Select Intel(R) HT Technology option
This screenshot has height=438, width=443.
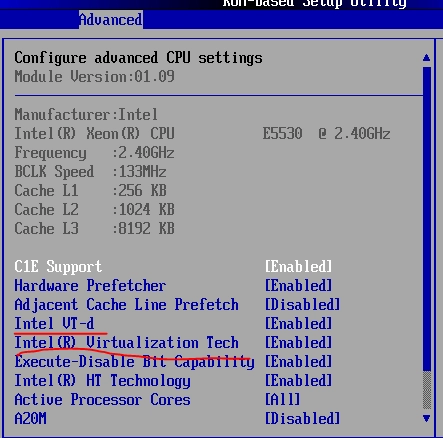pos(102,381)
